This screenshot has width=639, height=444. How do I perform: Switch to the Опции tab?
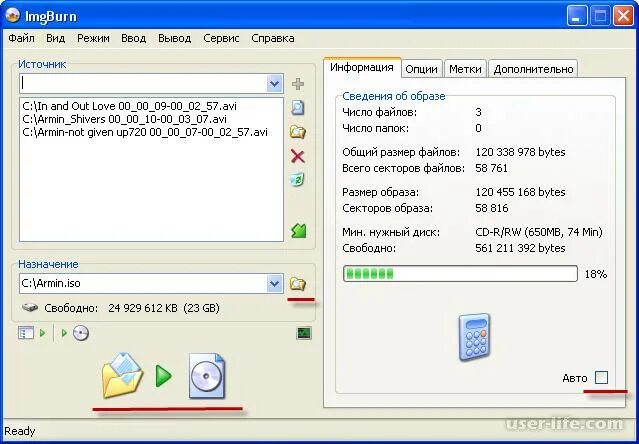421,69
